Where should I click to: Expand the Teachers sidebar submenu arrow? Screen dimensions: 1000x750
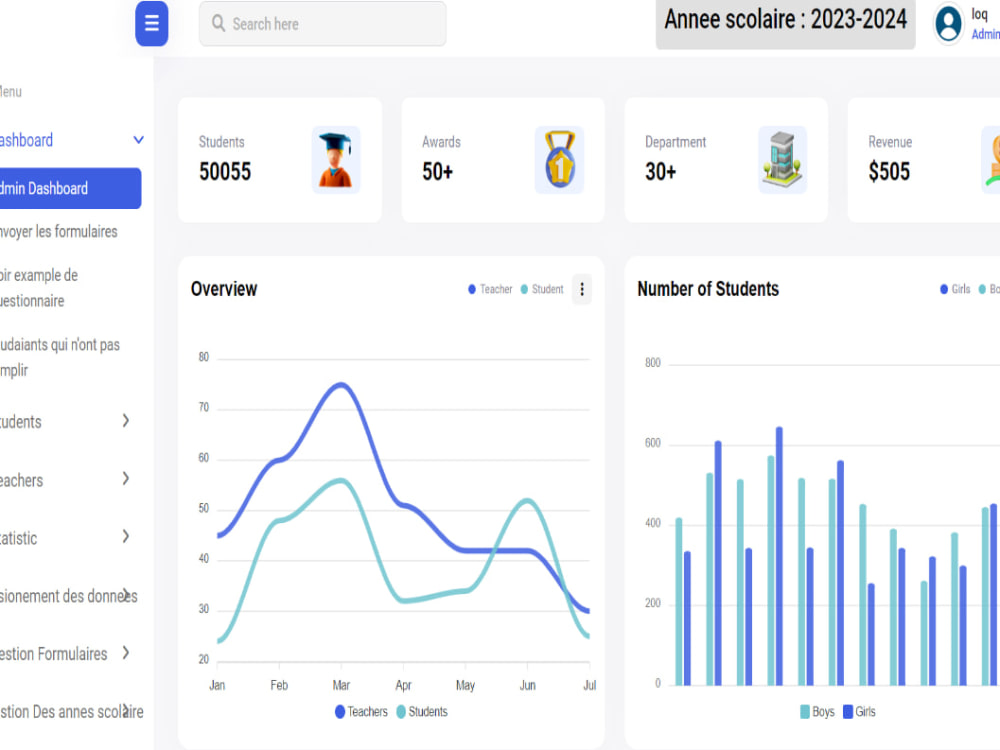click(x=126, y=478)
